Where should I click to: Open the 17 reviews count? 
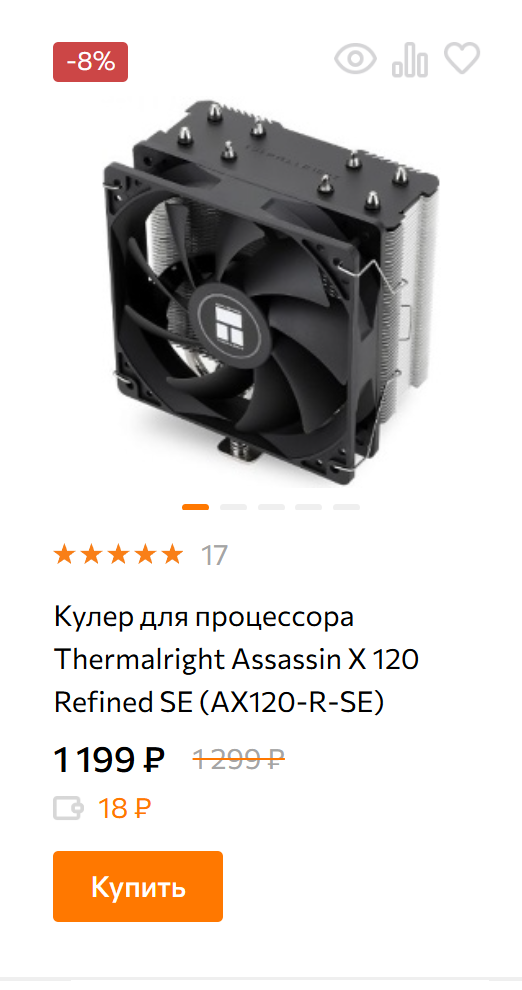click(214, 556)
